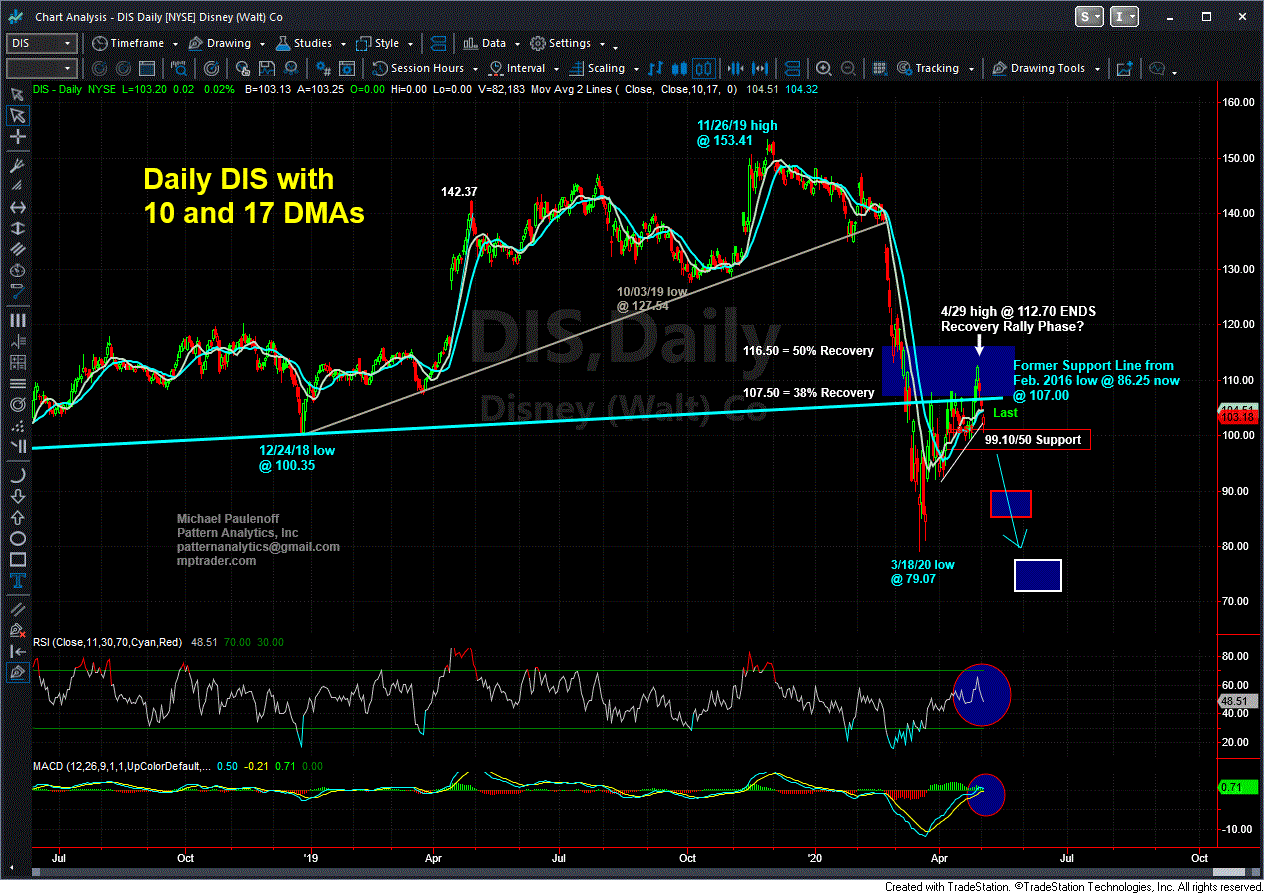Click the '99.10/50 Support' label
The width and height of the screenshot is (1264, 893).
coord(1033,439)
